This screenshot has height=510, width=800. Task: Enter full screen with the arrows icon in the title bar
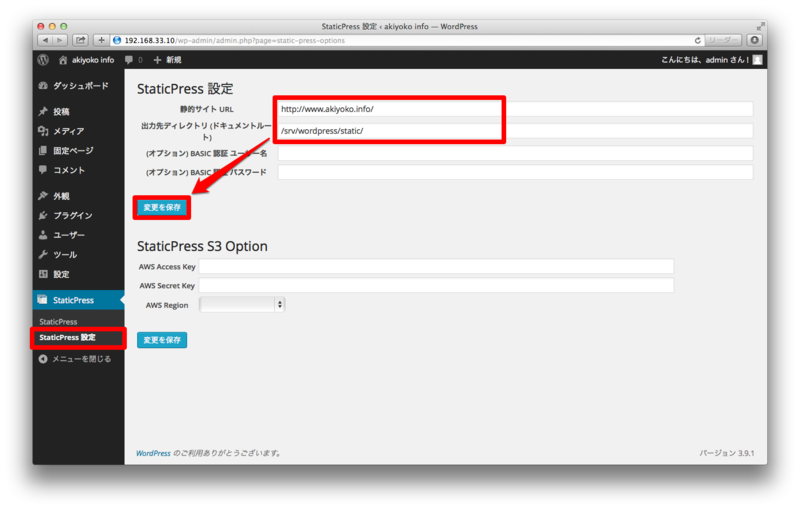click(761, 26)
